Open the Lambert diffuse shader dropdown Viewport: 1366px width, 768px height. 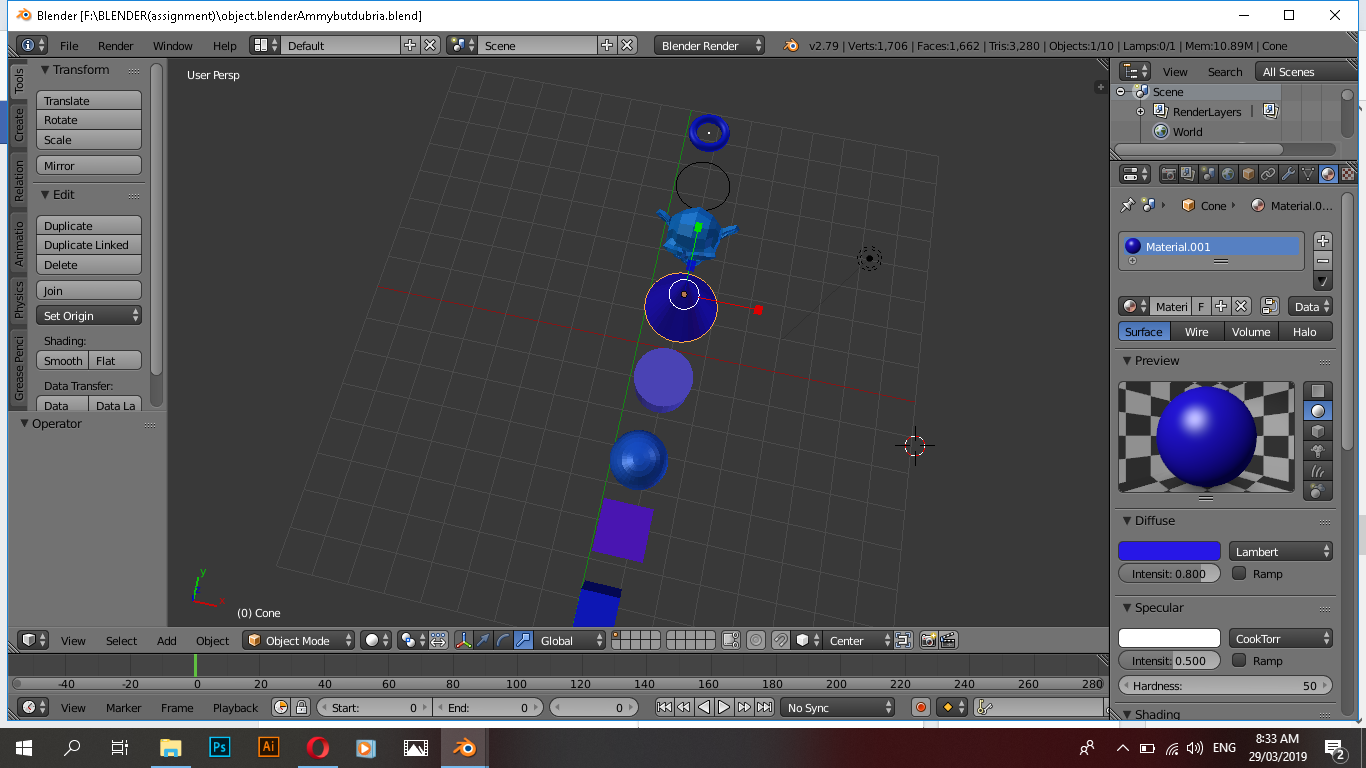click(x=1281, y=551)
